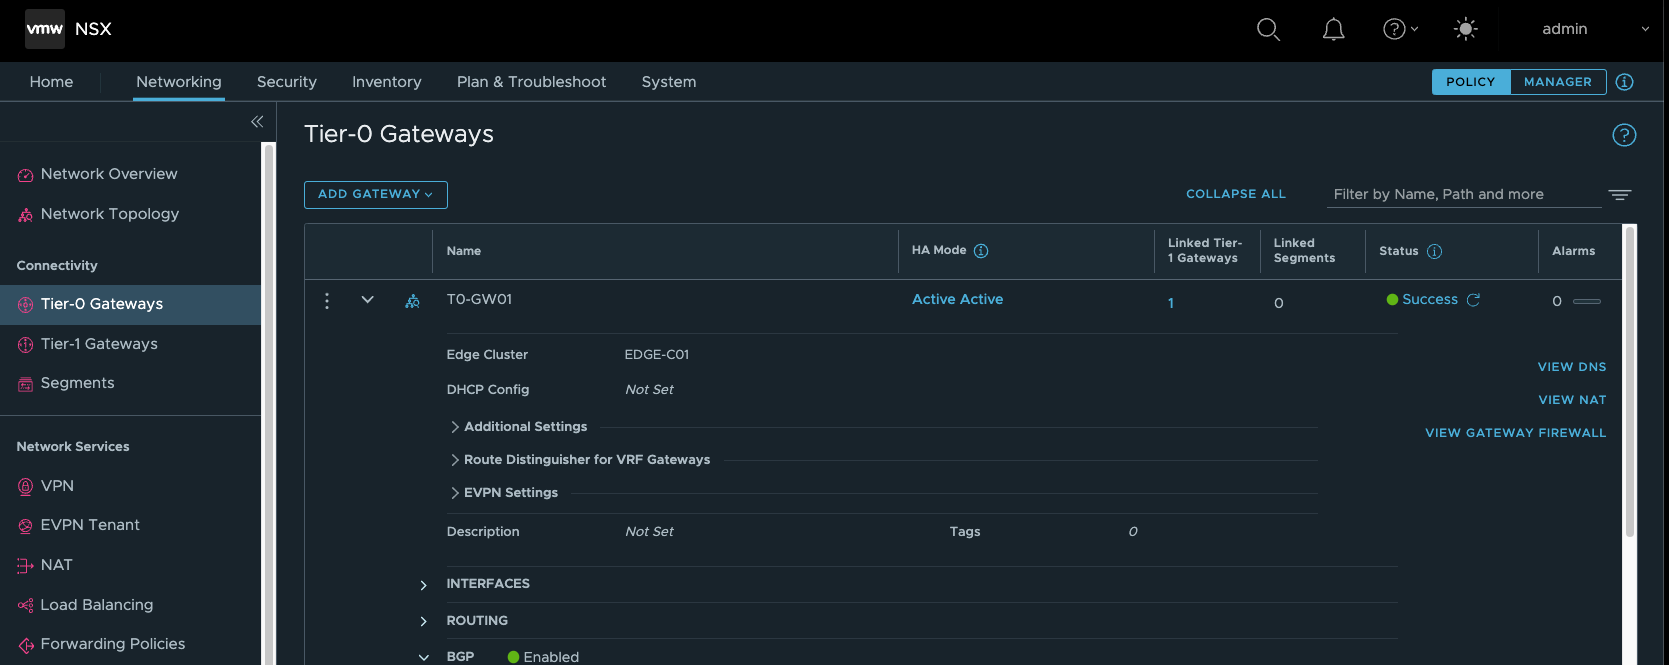Refresh the T0-GW01 status
1669x665 pixels.
1473,299
